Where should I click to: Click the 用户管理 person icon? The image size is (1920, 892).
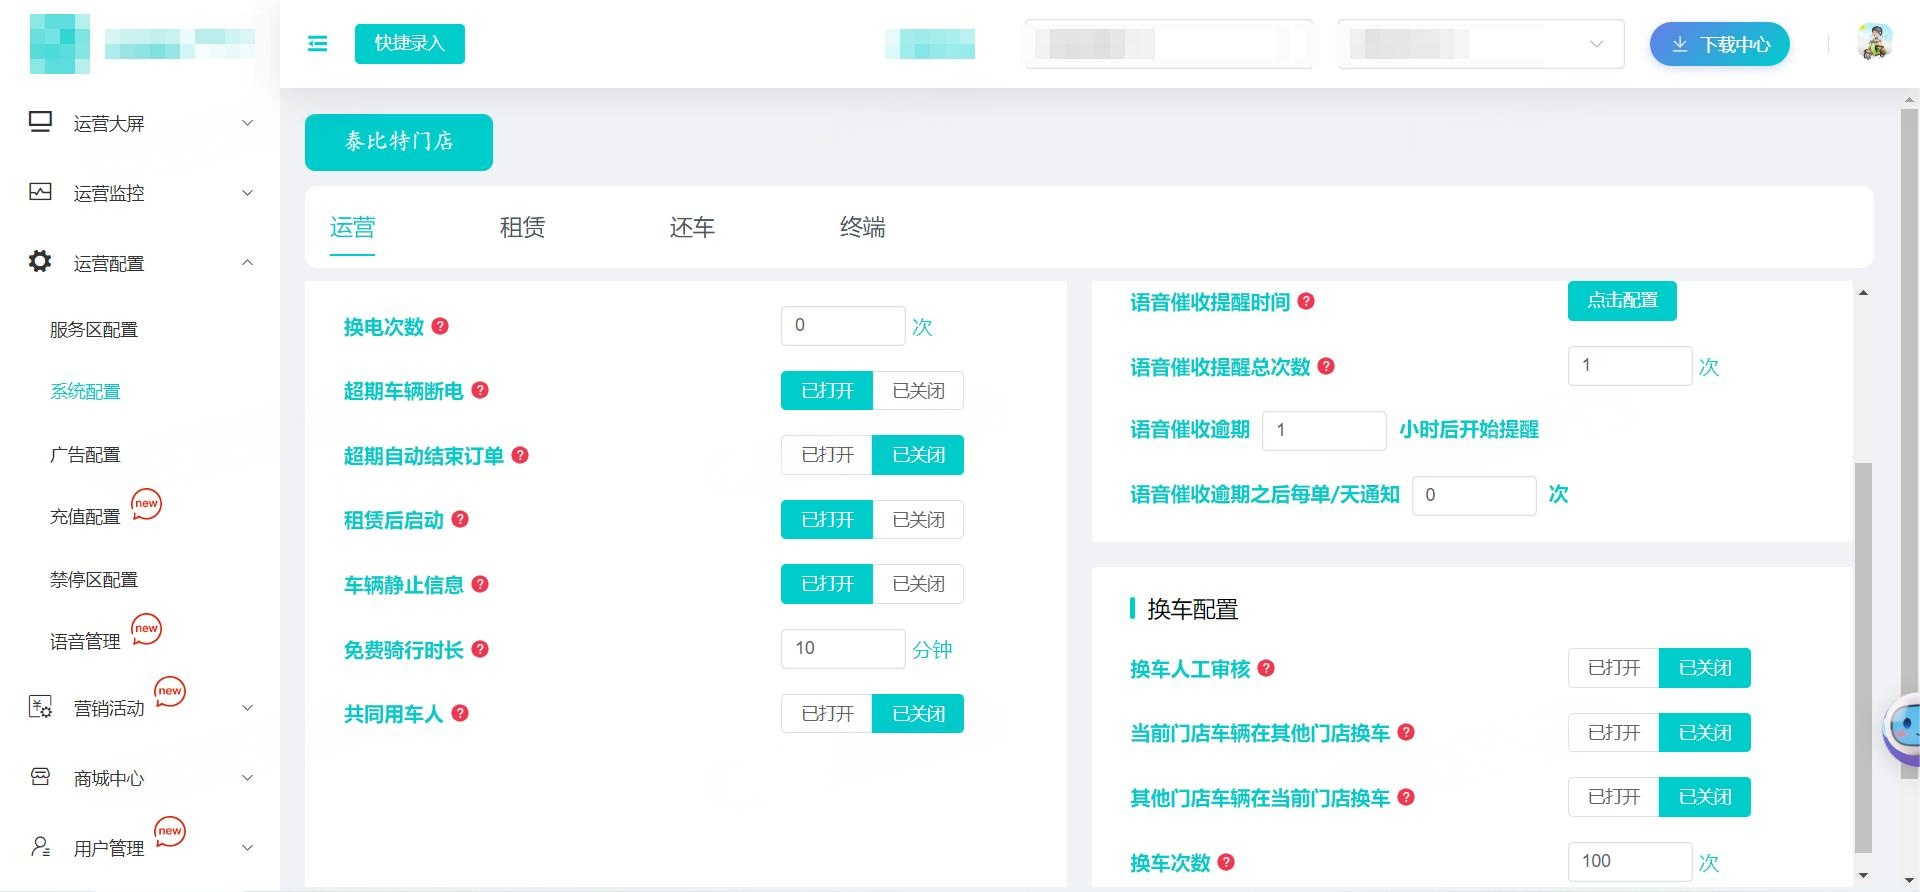[x=40, y=847]
